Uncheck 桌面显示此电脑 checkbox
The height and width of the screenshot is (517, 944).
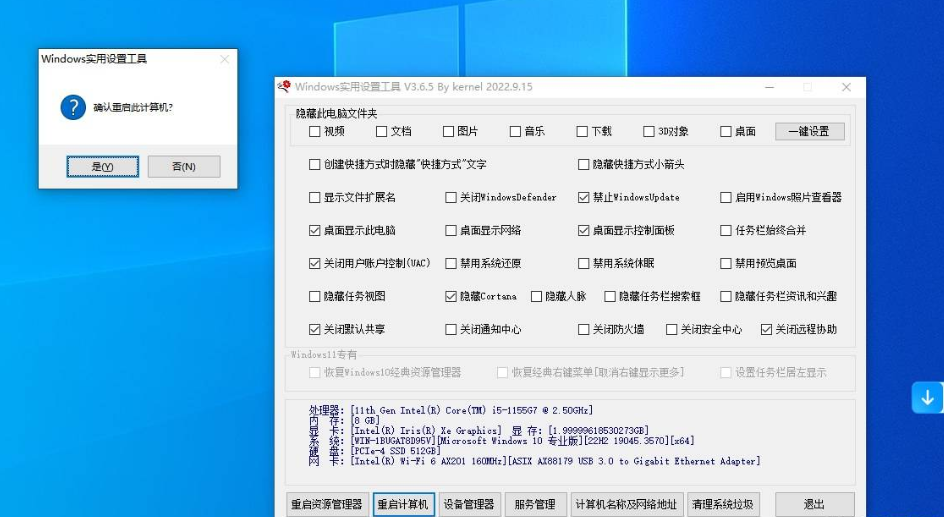314,231
